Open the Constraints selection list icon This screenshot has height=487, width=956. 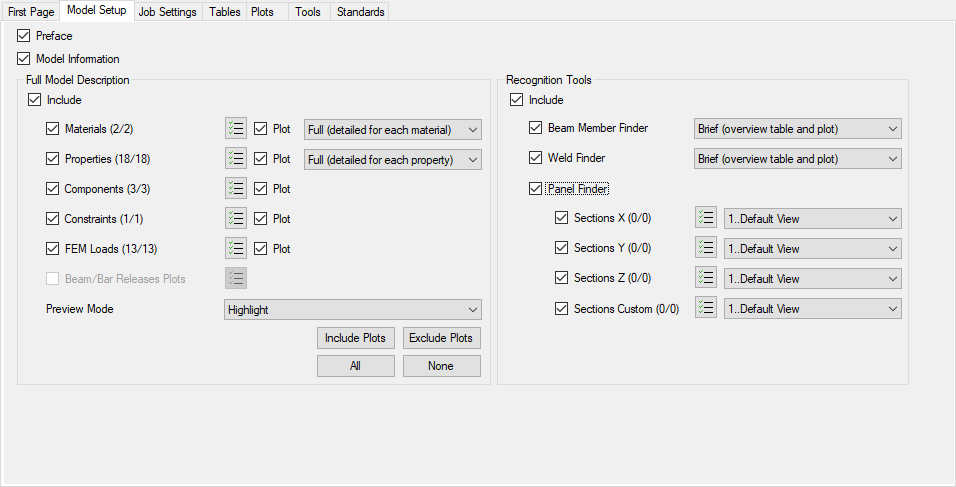coord(236,219)
